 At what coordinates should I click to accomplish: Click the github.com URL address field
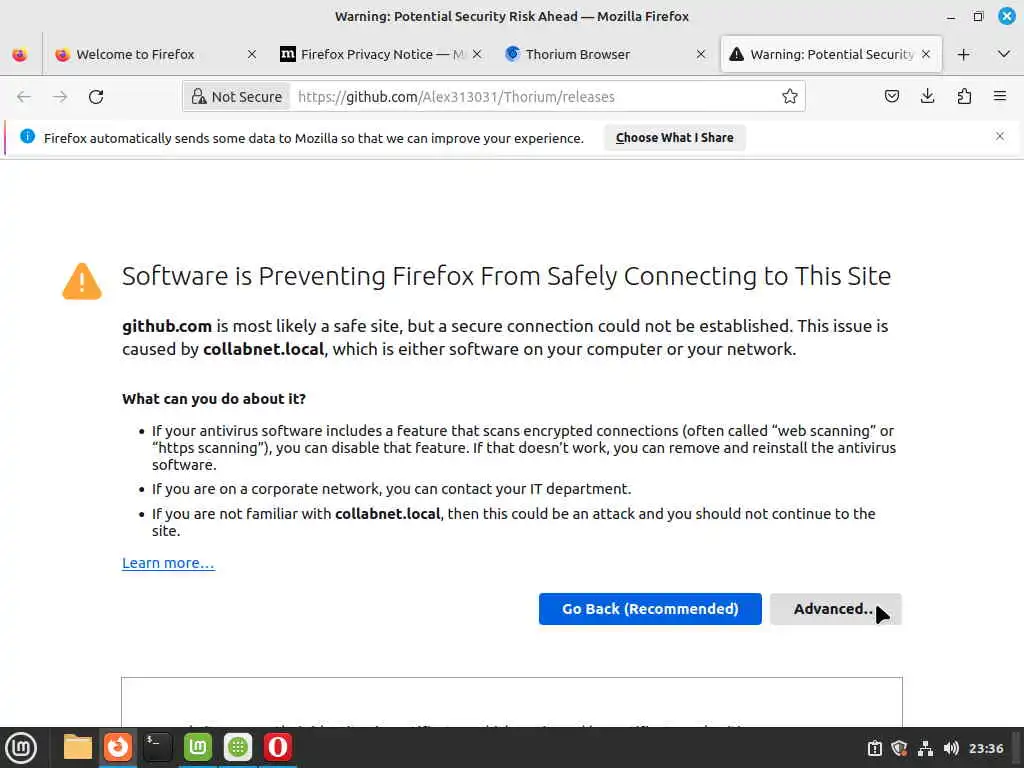click(530, 97)
